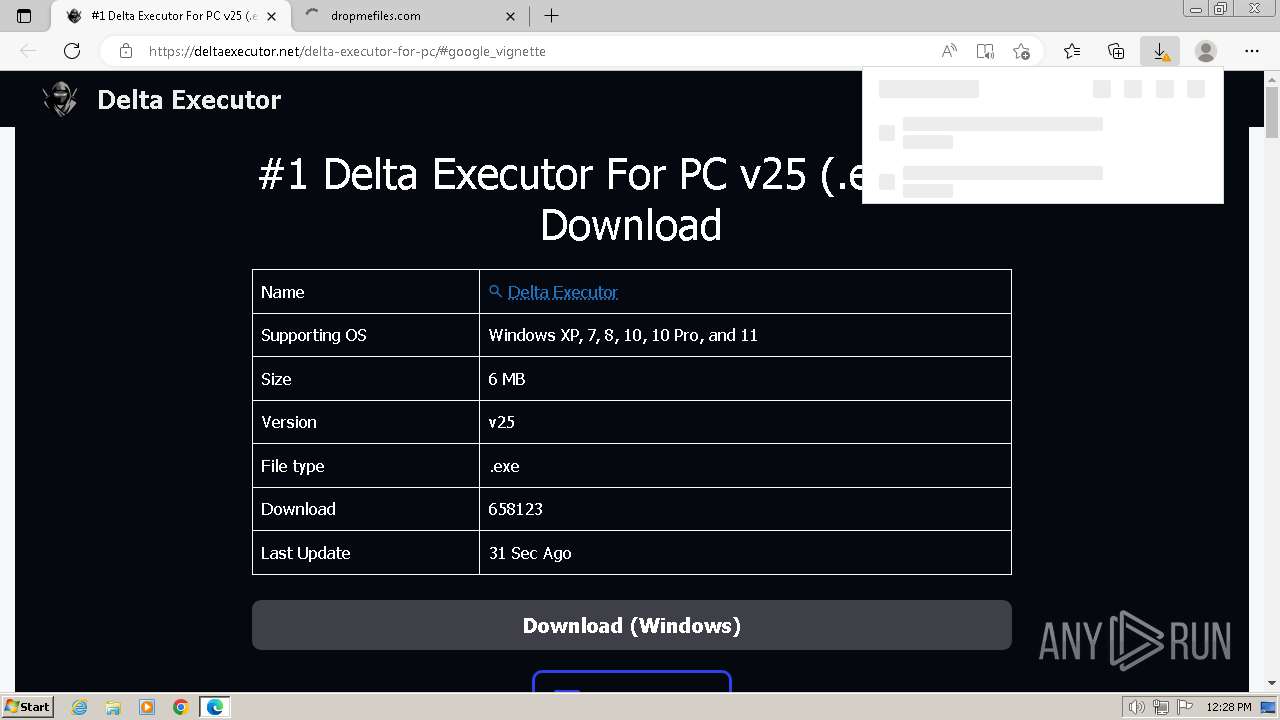Select the '31 Sec Ago' cell
Viewport: 1280px width, 720px height.
coord(745,553)
